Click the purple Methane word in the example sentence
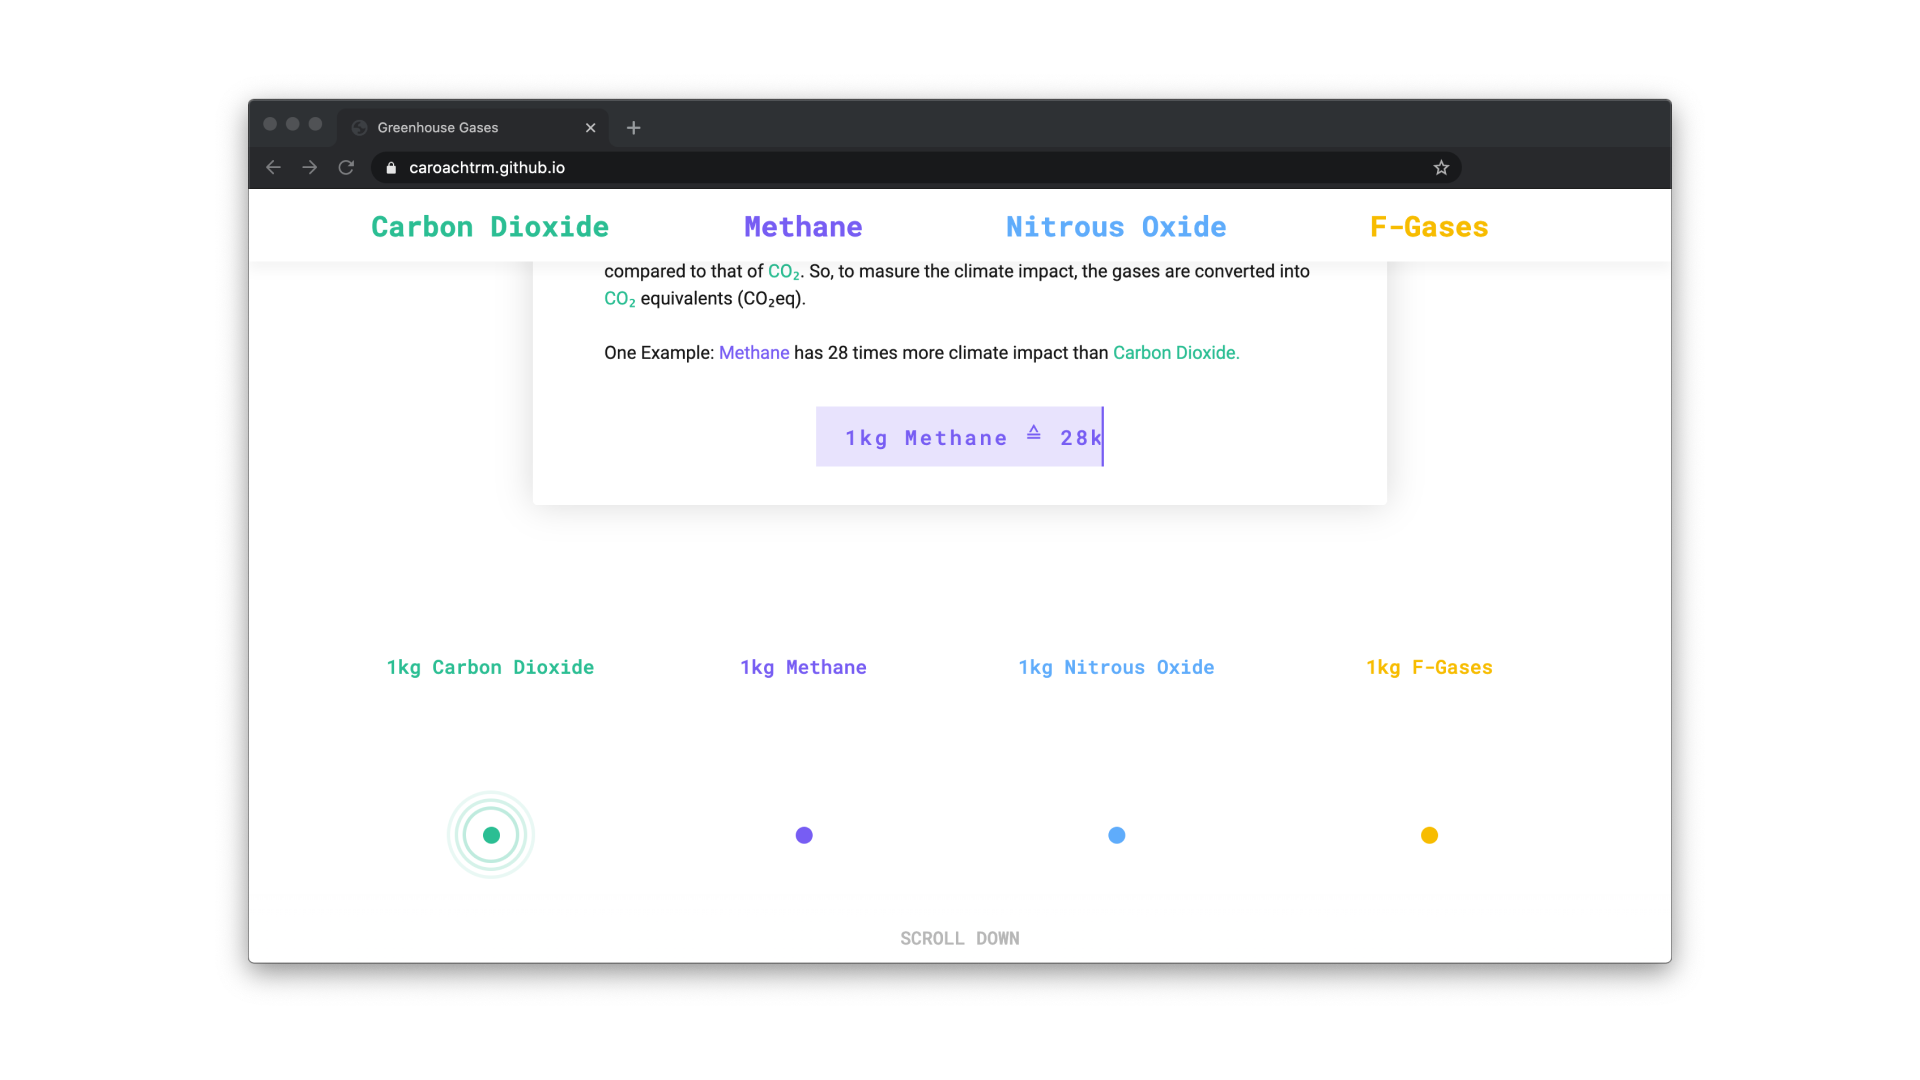The height and width of the screenshot is (1080, 1920). tap(754, 353)
